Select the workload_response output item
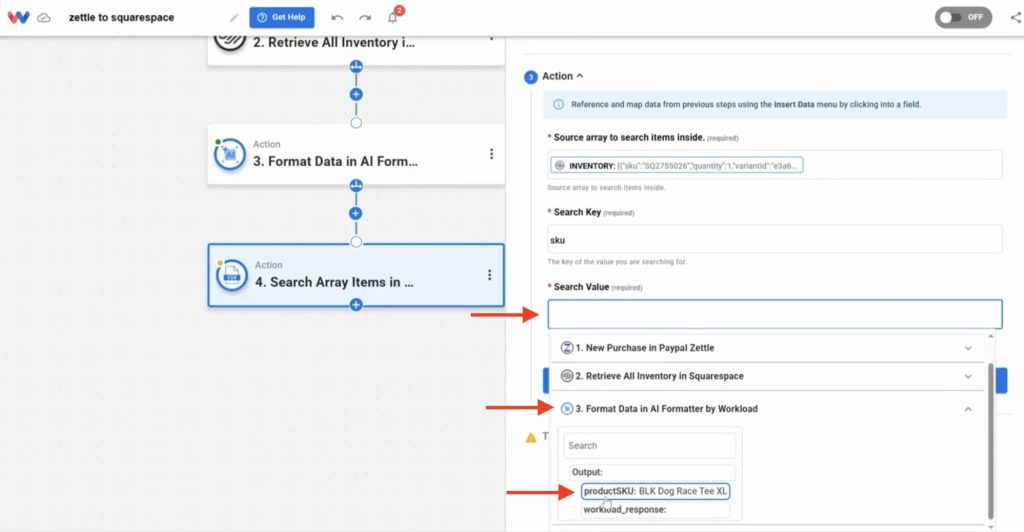The height and width of the screenshot is (532, 1024). (655, 510)
